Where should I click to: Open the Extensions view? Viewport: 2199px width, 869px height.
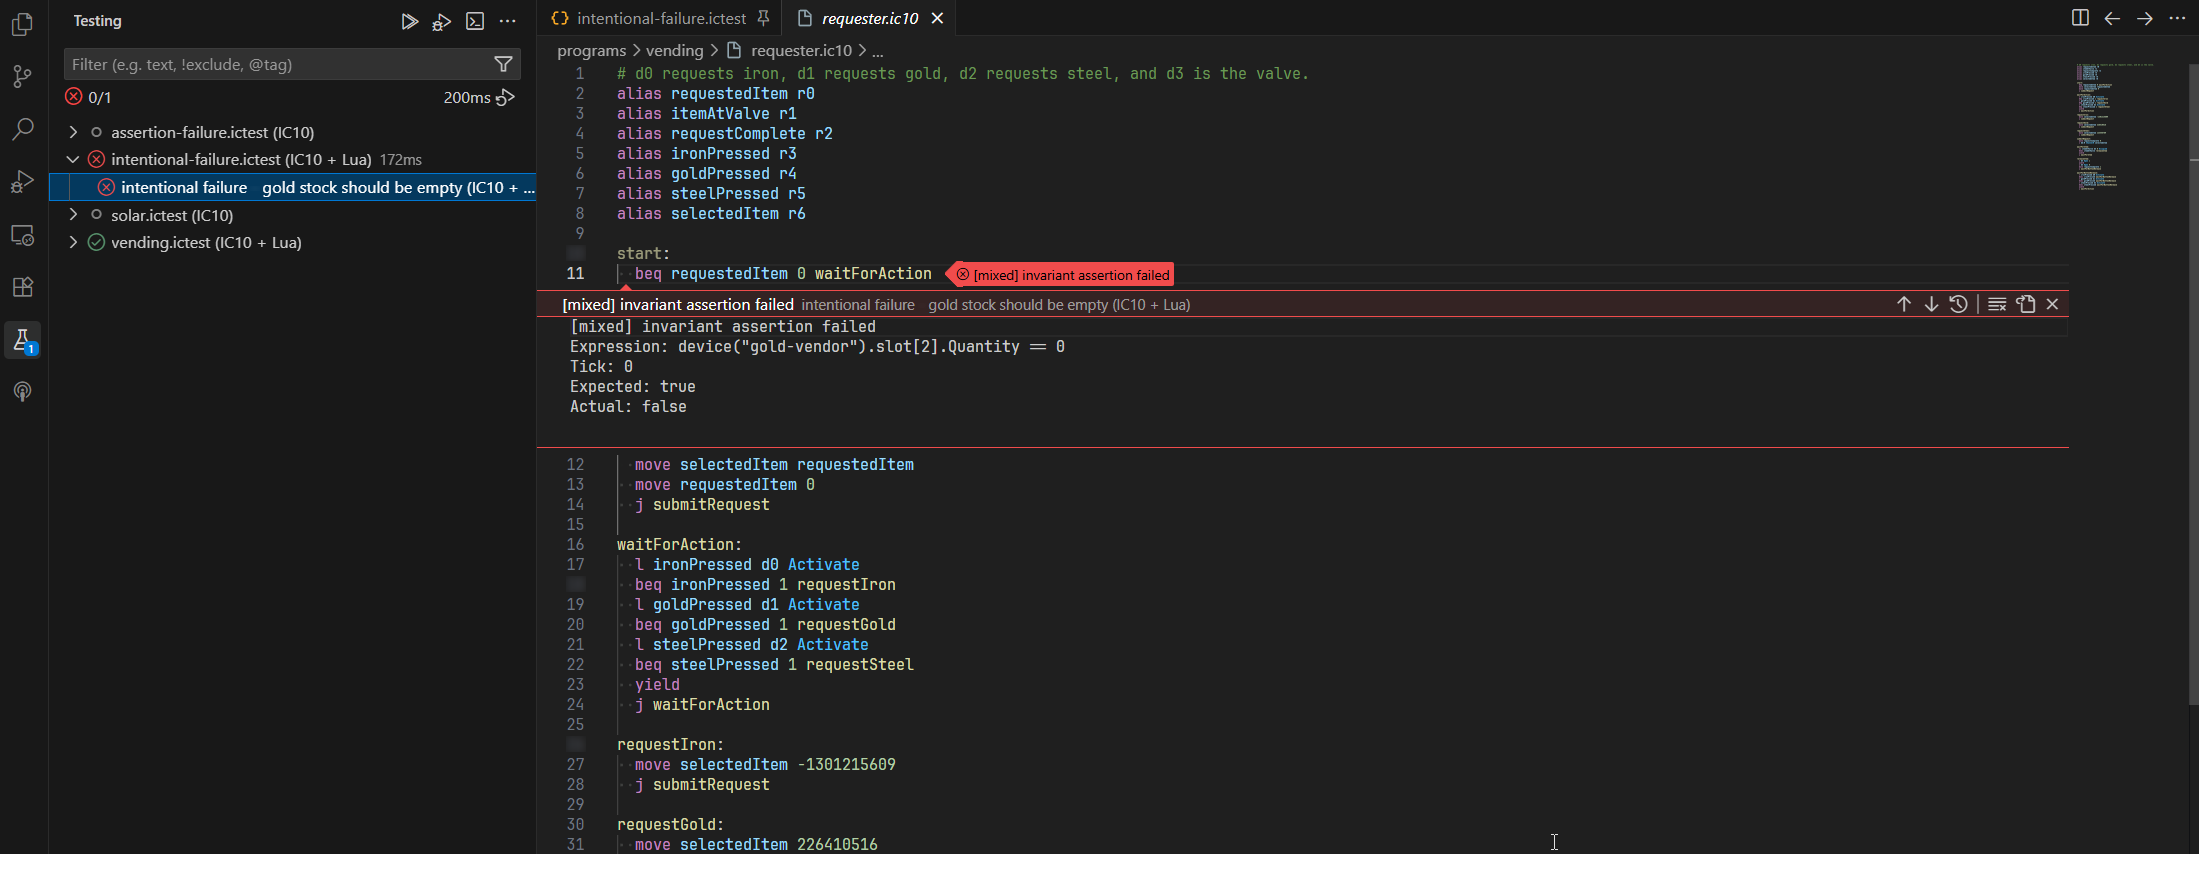(22, 288)
